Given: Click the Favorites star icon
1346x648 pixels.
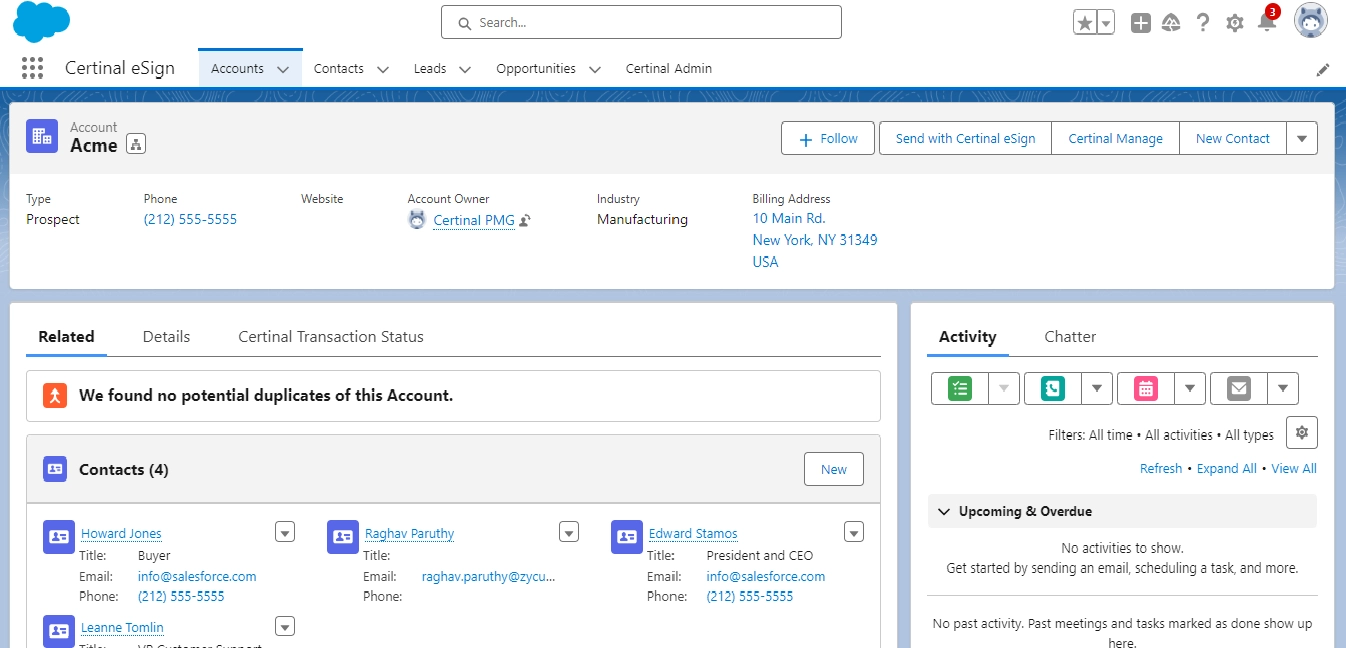Looking at the screenshot, I should pyautogui.click(x=1085, y=23).
